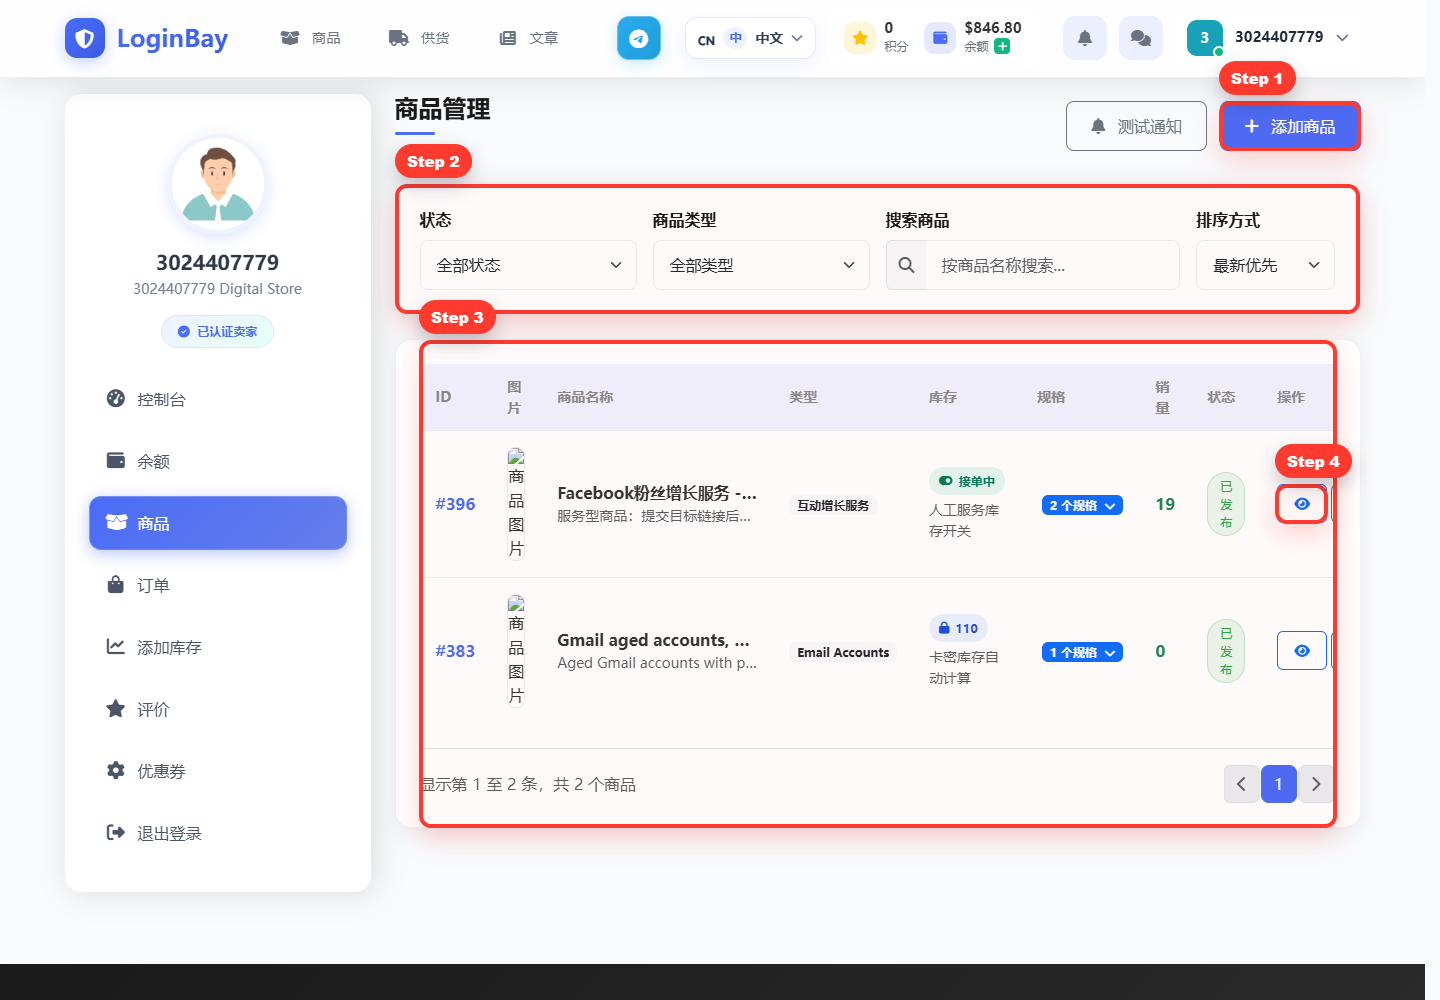Go to 控制台 in sidebar
This screenshot has height=1000, width=1440.
click(218, 399)
